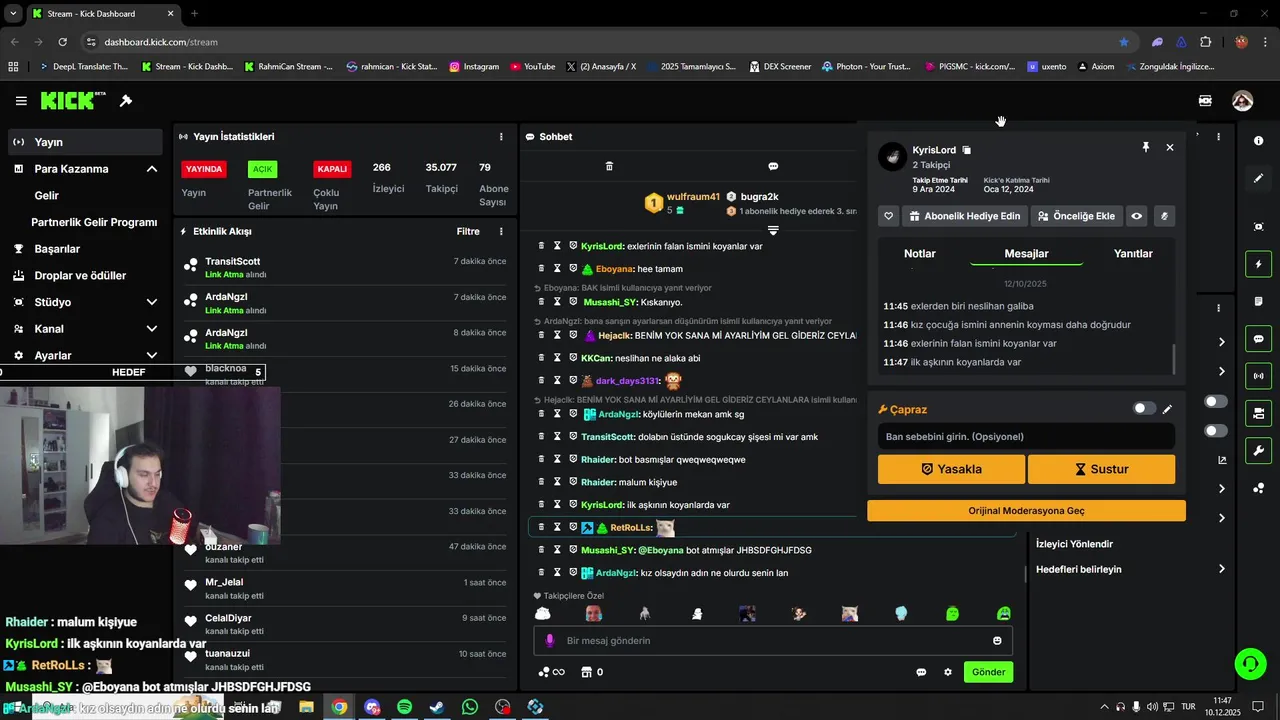Open Spotify from the taskbar
This screenshot has width=1280, height=720.
[x=404, y=707]
